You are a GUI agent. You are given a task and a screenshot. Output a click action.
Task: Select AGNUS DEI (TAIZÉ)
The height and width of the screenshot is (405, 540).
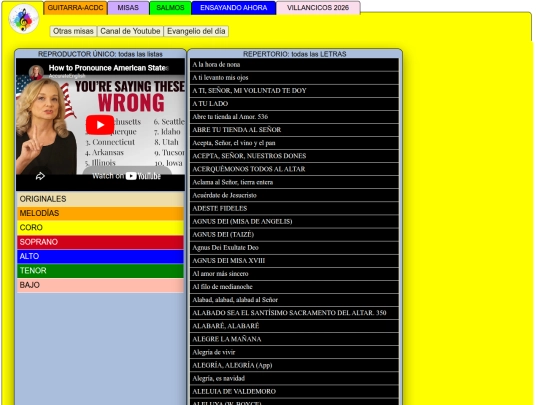click(x=294, y=235)
